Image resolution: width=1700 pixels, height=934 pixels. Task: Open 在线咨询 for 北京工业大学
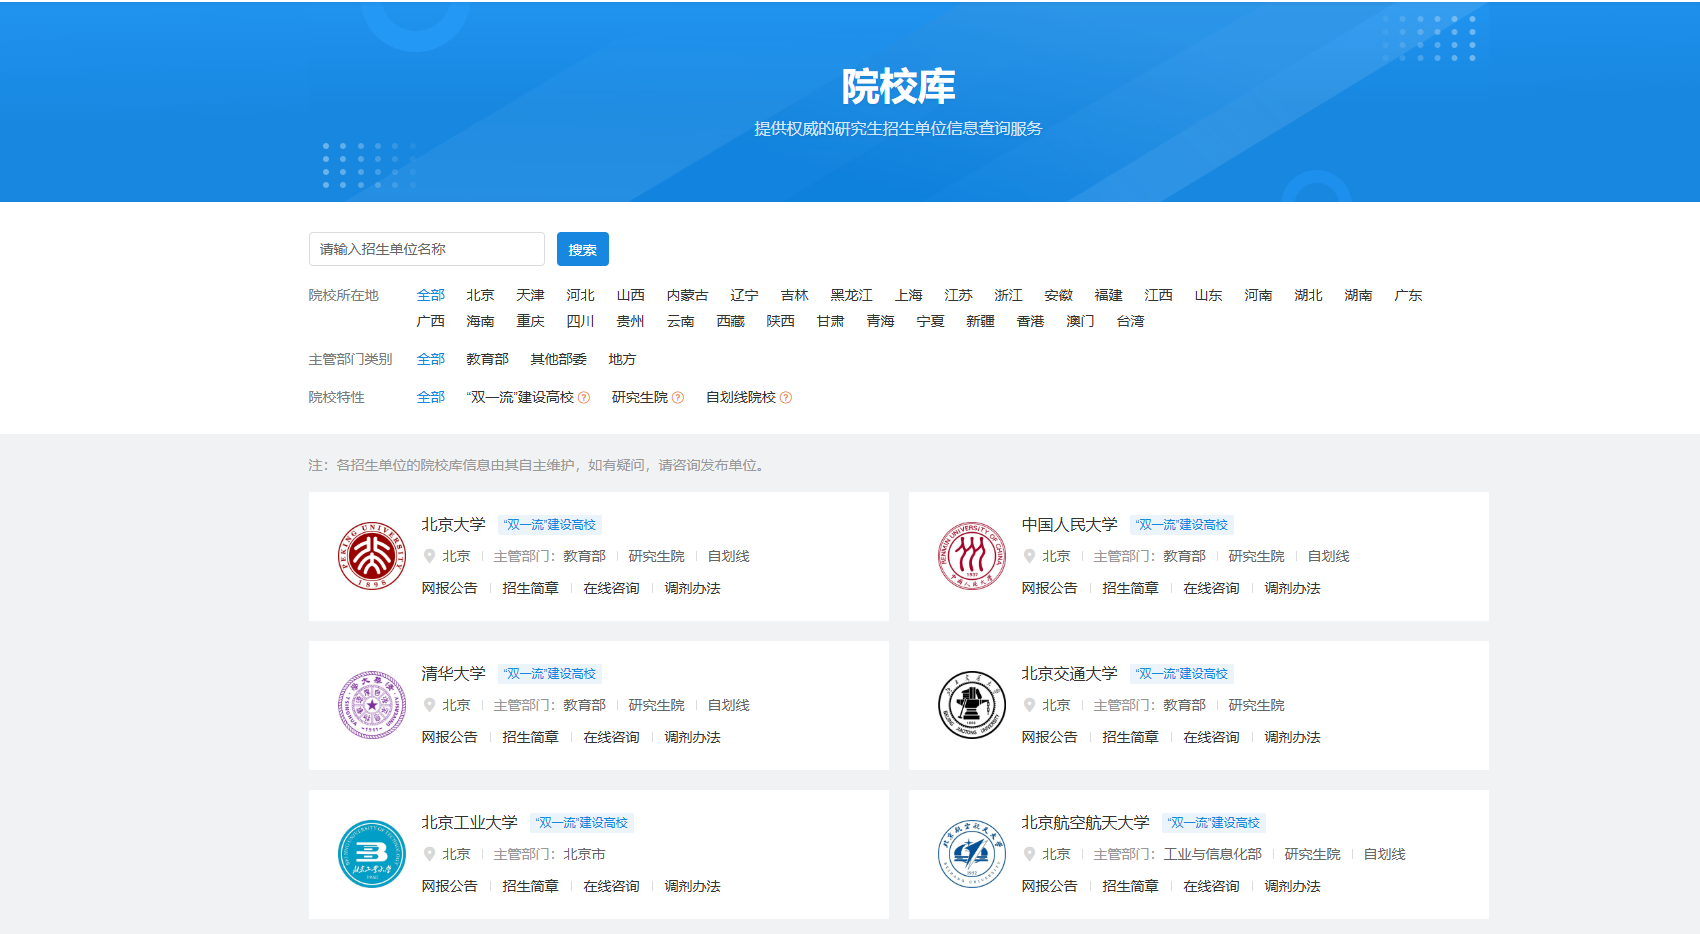611,886
